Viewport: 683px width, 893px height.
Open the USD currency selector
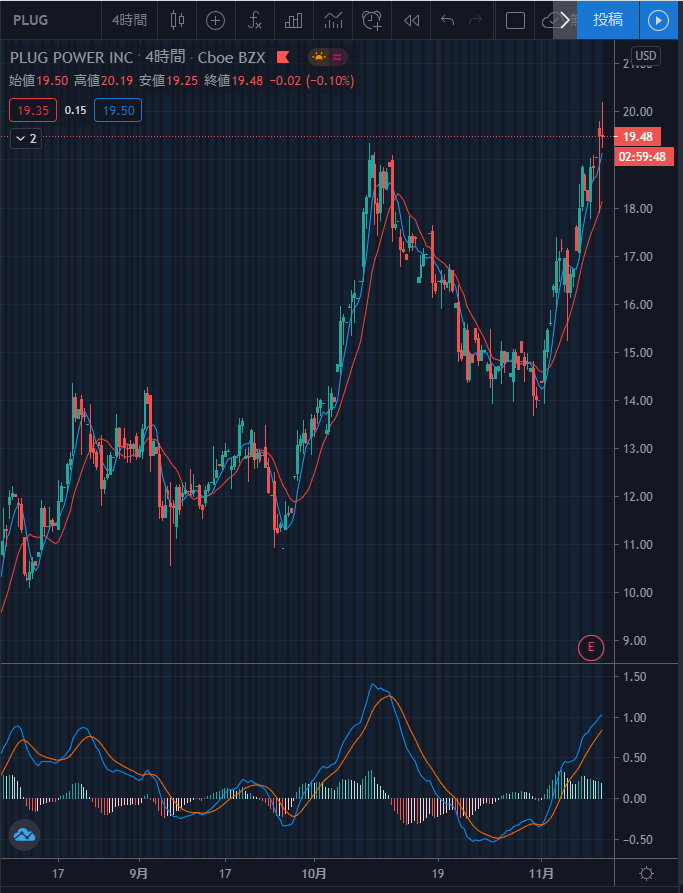tap(645, 56)
